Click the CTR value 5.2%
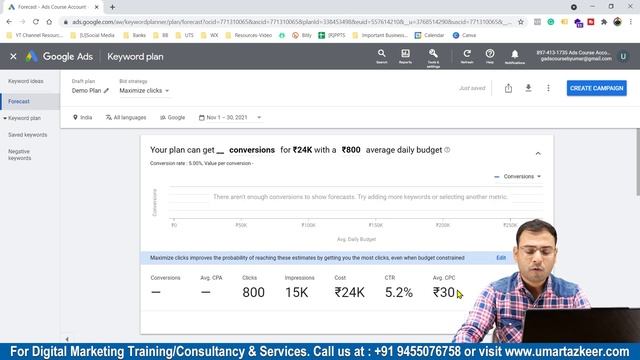The image size is (640, 360). (399, 292)
